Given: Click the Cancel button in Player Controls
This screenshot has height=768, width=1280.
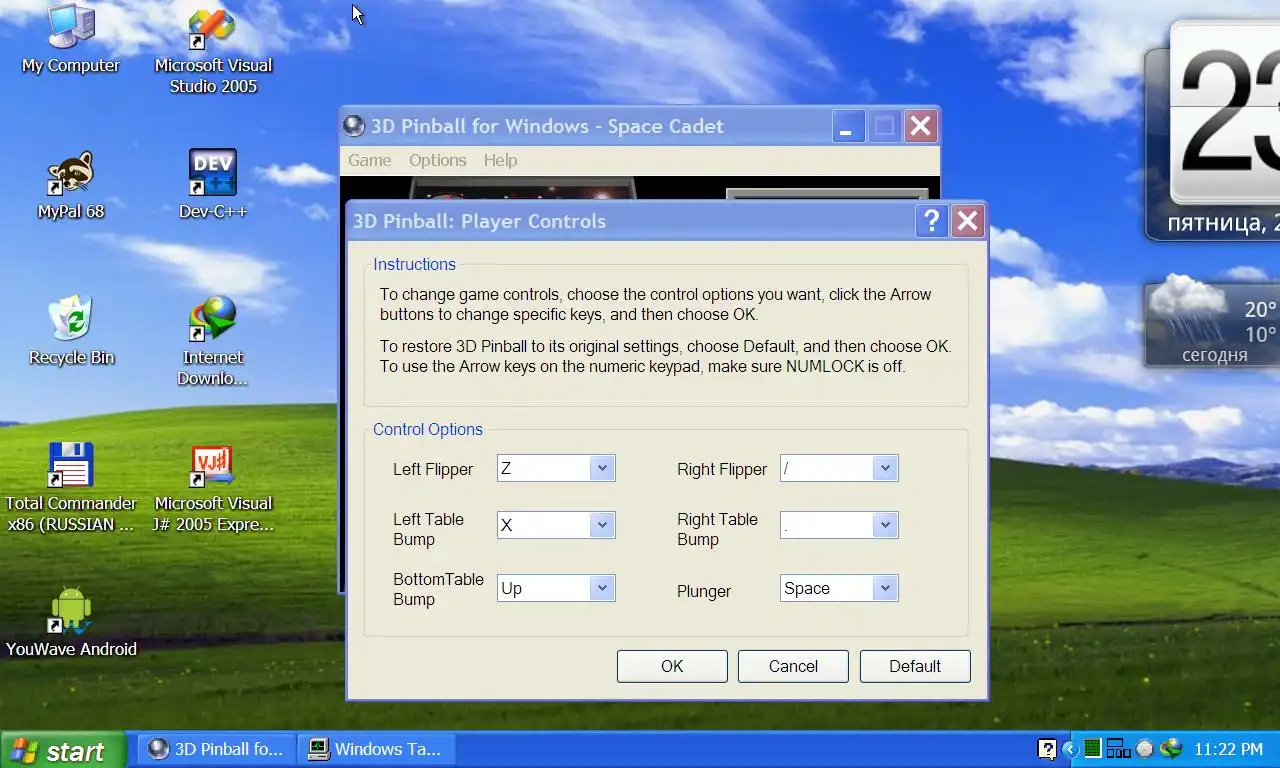Looking at the screenshot, I should pyautogui.click(x=793, y=666).
